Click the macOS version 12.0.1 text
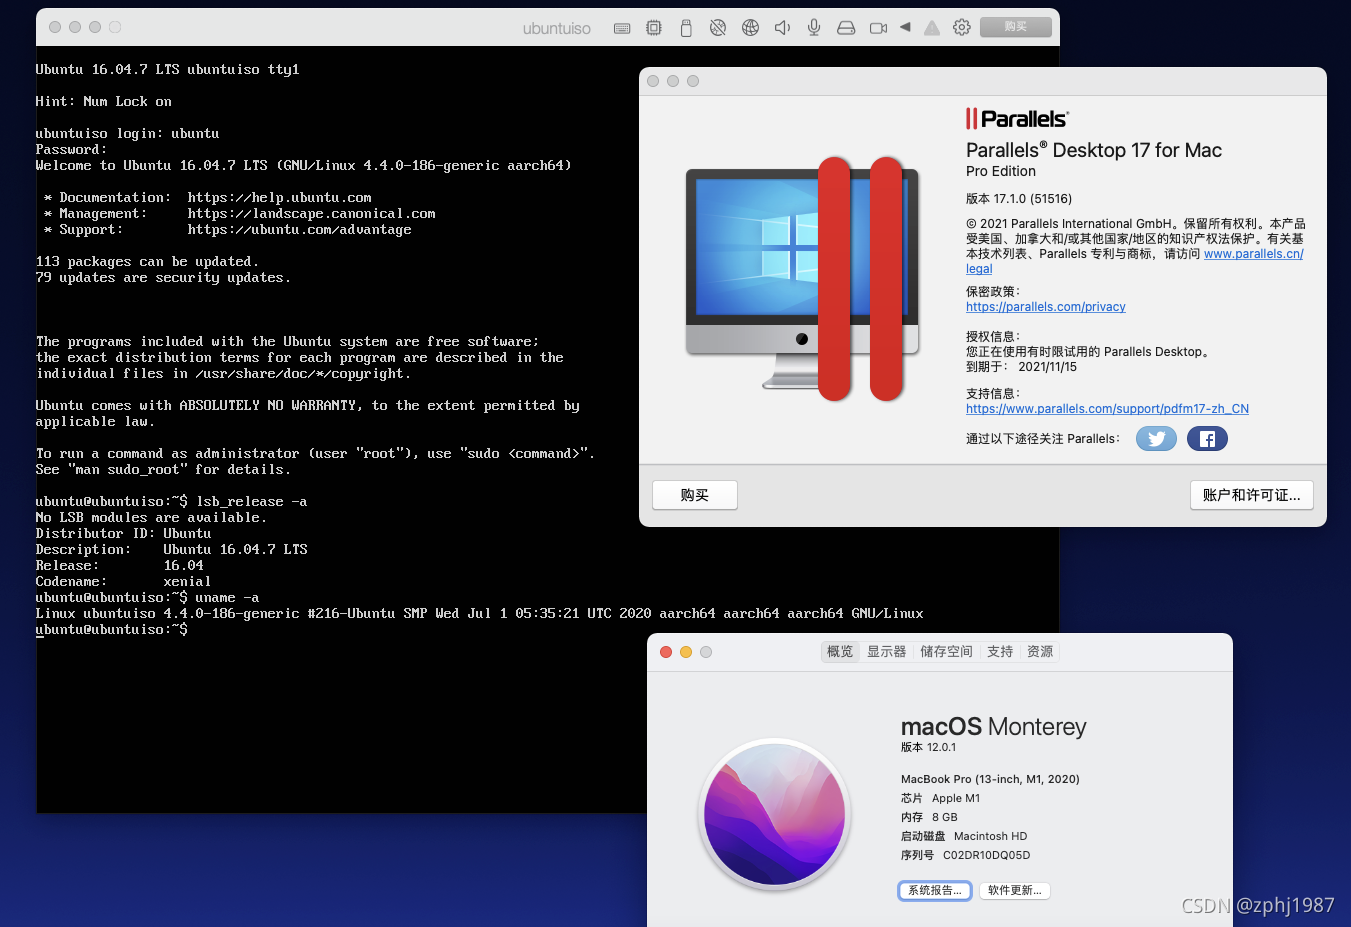The image size is (1351, 927). 928,747
